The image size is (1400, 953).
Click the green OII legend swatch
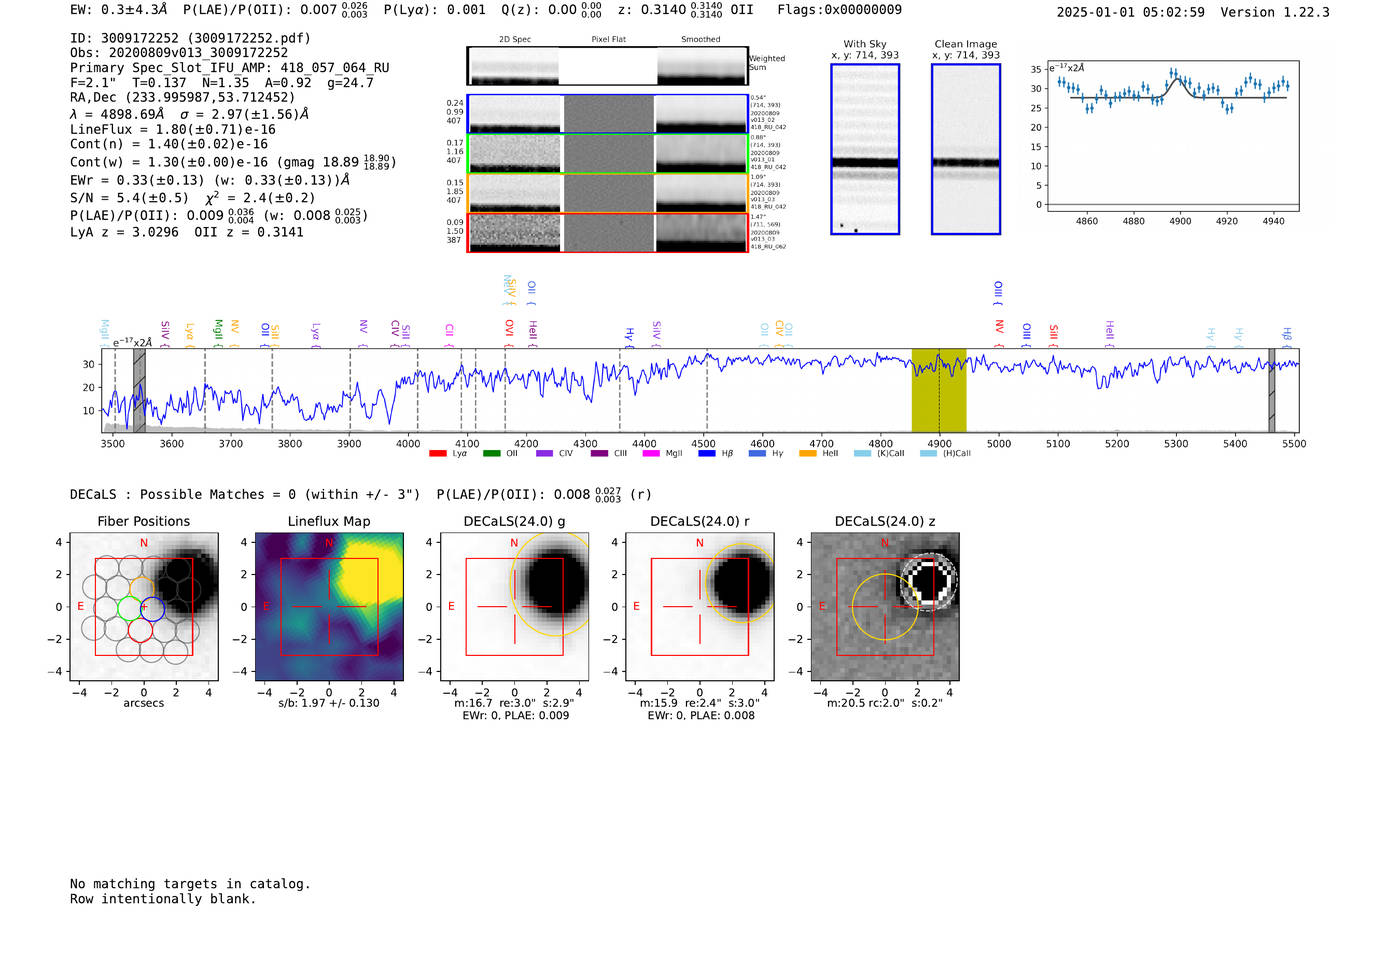pos(491,453)
